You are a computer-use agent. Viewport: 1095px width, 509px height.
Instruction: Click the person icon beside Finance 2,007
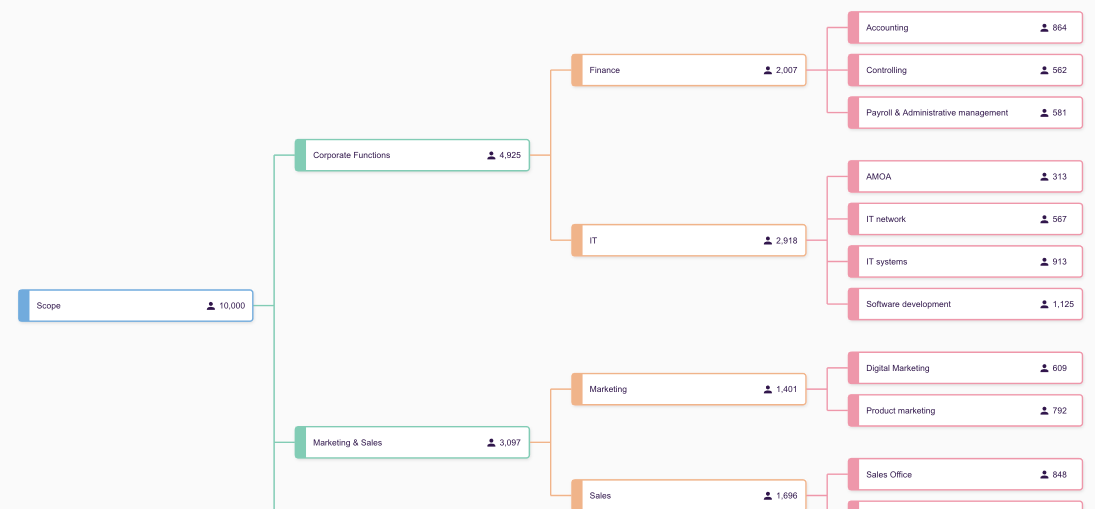(x=768, y=70)
